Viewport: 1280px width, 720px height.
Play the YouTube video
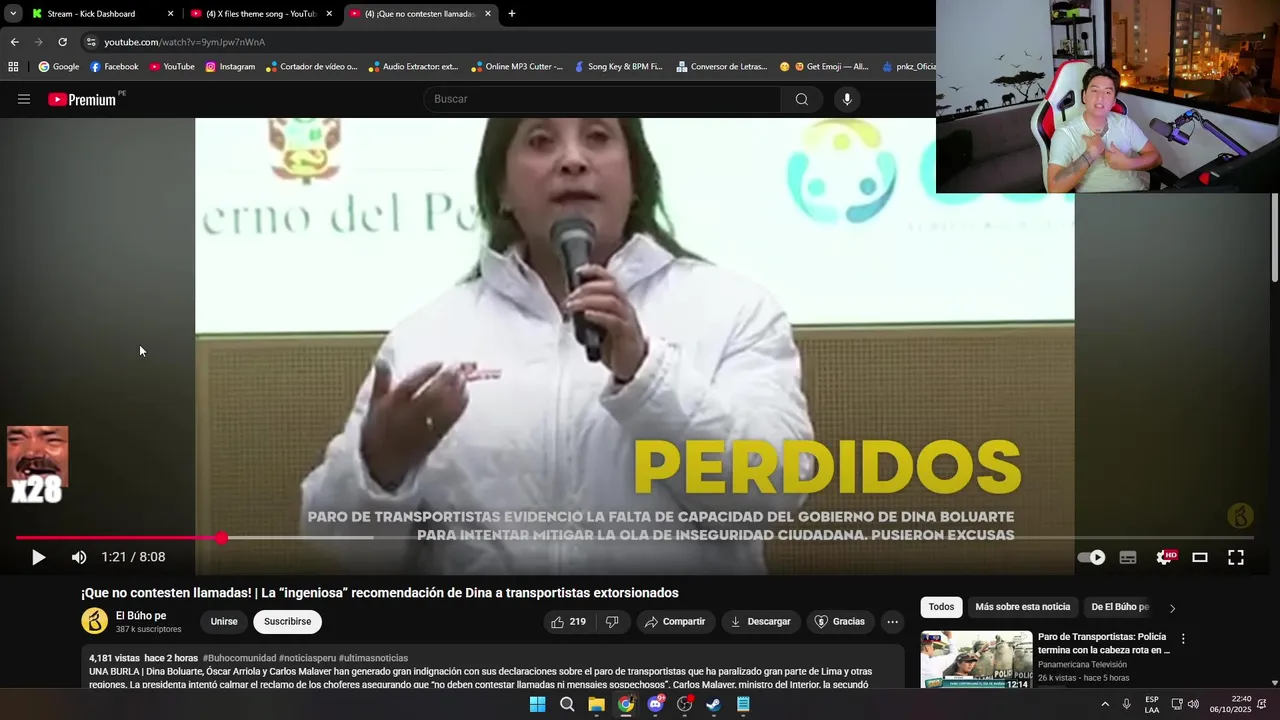pyautogui.click(x=38, y=558)
